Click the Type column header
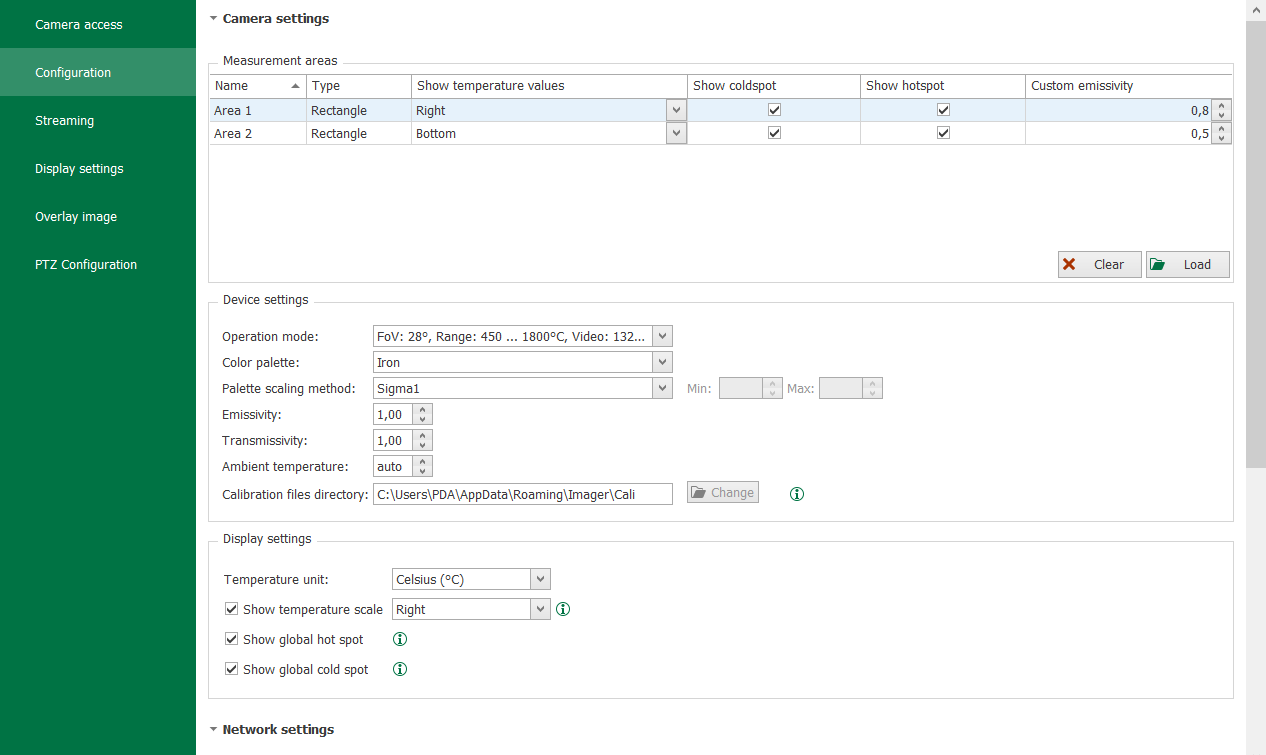 (359, 86)
